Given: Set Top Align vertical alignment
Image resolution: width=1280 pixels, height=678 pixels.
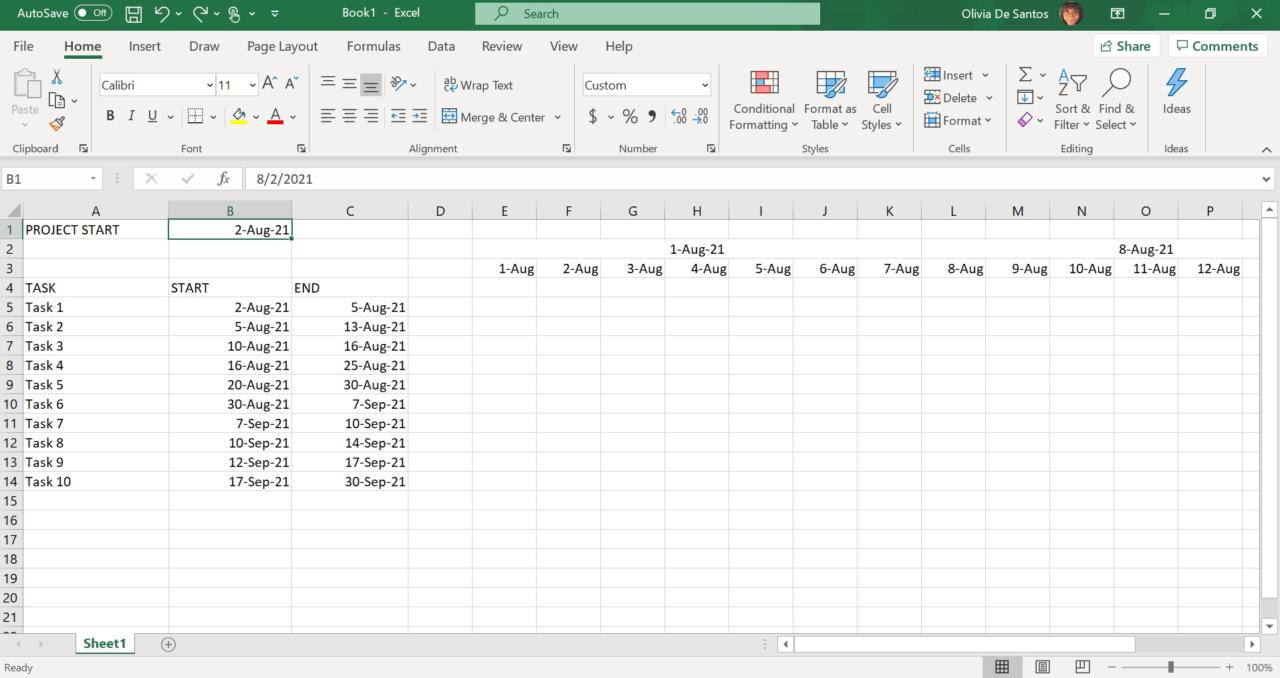Looking at the screenshot, I should tap(328, 84).
